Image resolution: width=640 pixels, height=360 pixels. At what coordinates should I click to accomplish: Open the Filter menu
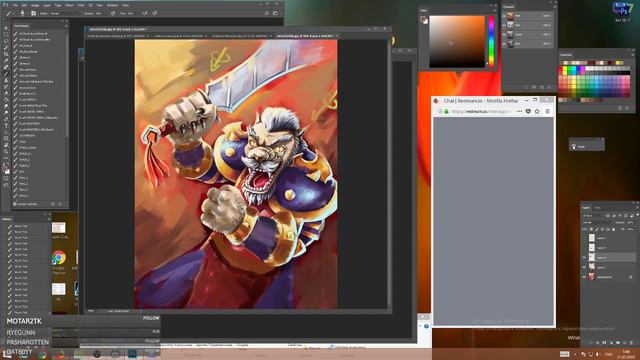click(81, 5)
